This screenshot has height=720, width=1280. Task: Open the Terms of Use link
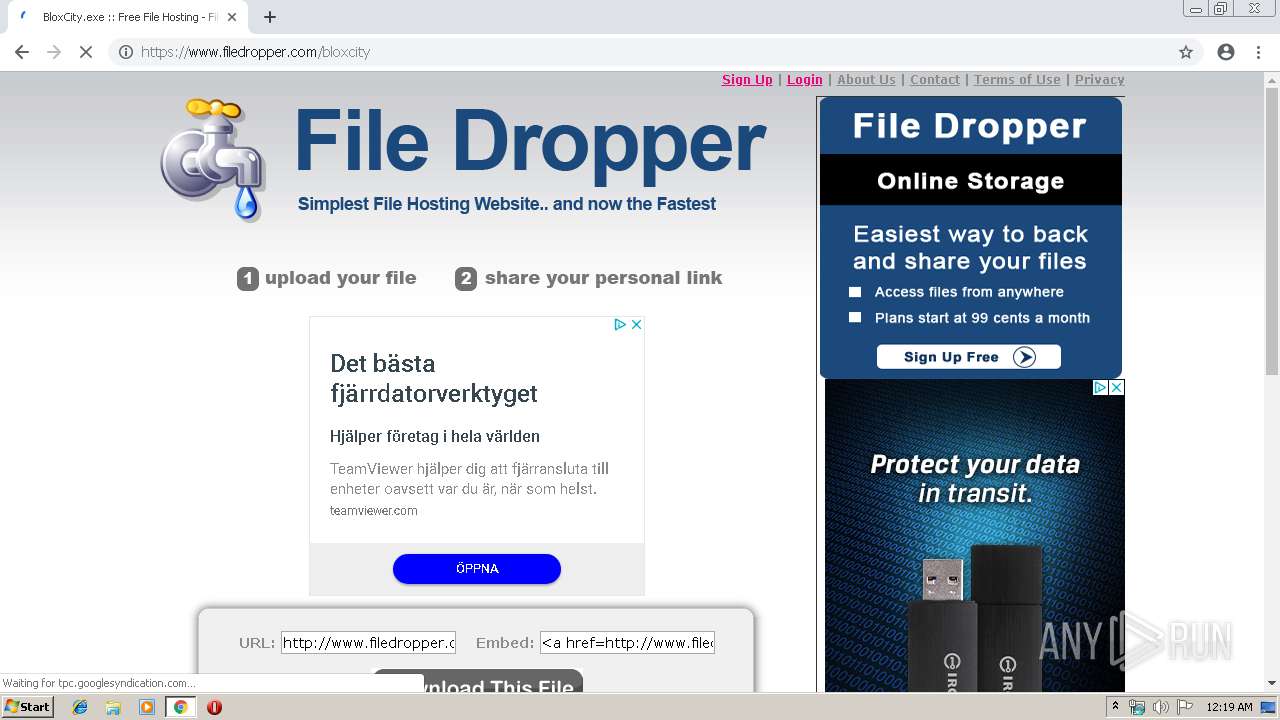pyautogui.click(x=1017, y=80)
